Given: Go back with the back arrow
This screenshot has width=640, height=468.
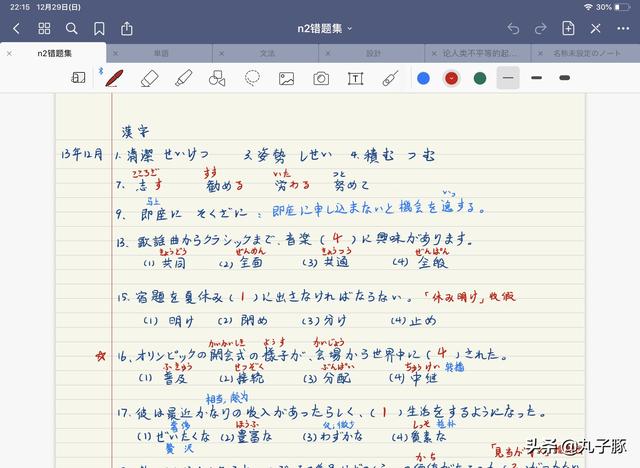Looking at the screenshot, I should coord(16,29).
